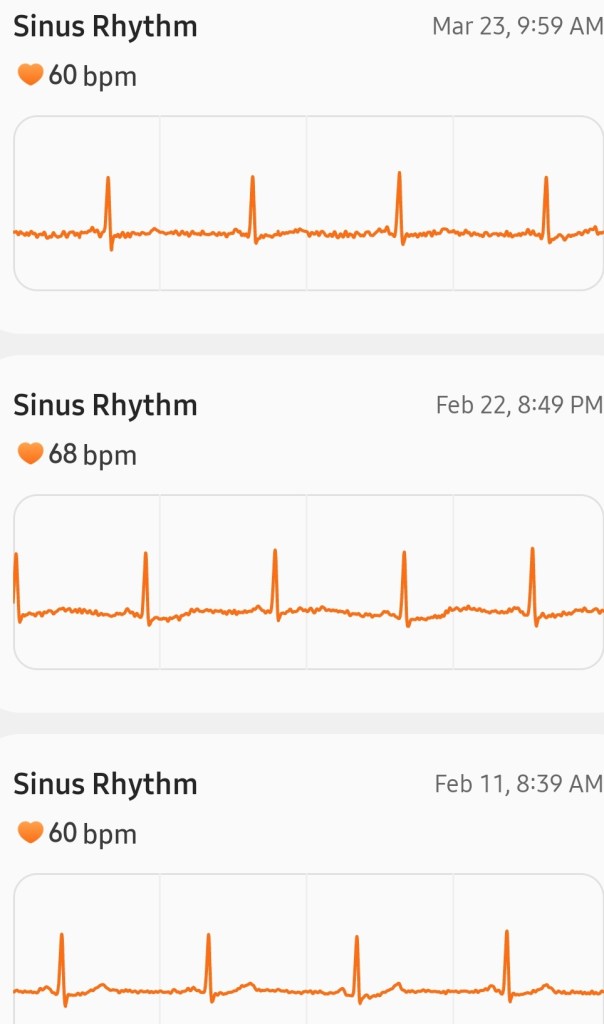This screenshot has width=604, height=1024.
Task: Open the Feb 11 Sinus Rhythm title
Action: [105, 784]
